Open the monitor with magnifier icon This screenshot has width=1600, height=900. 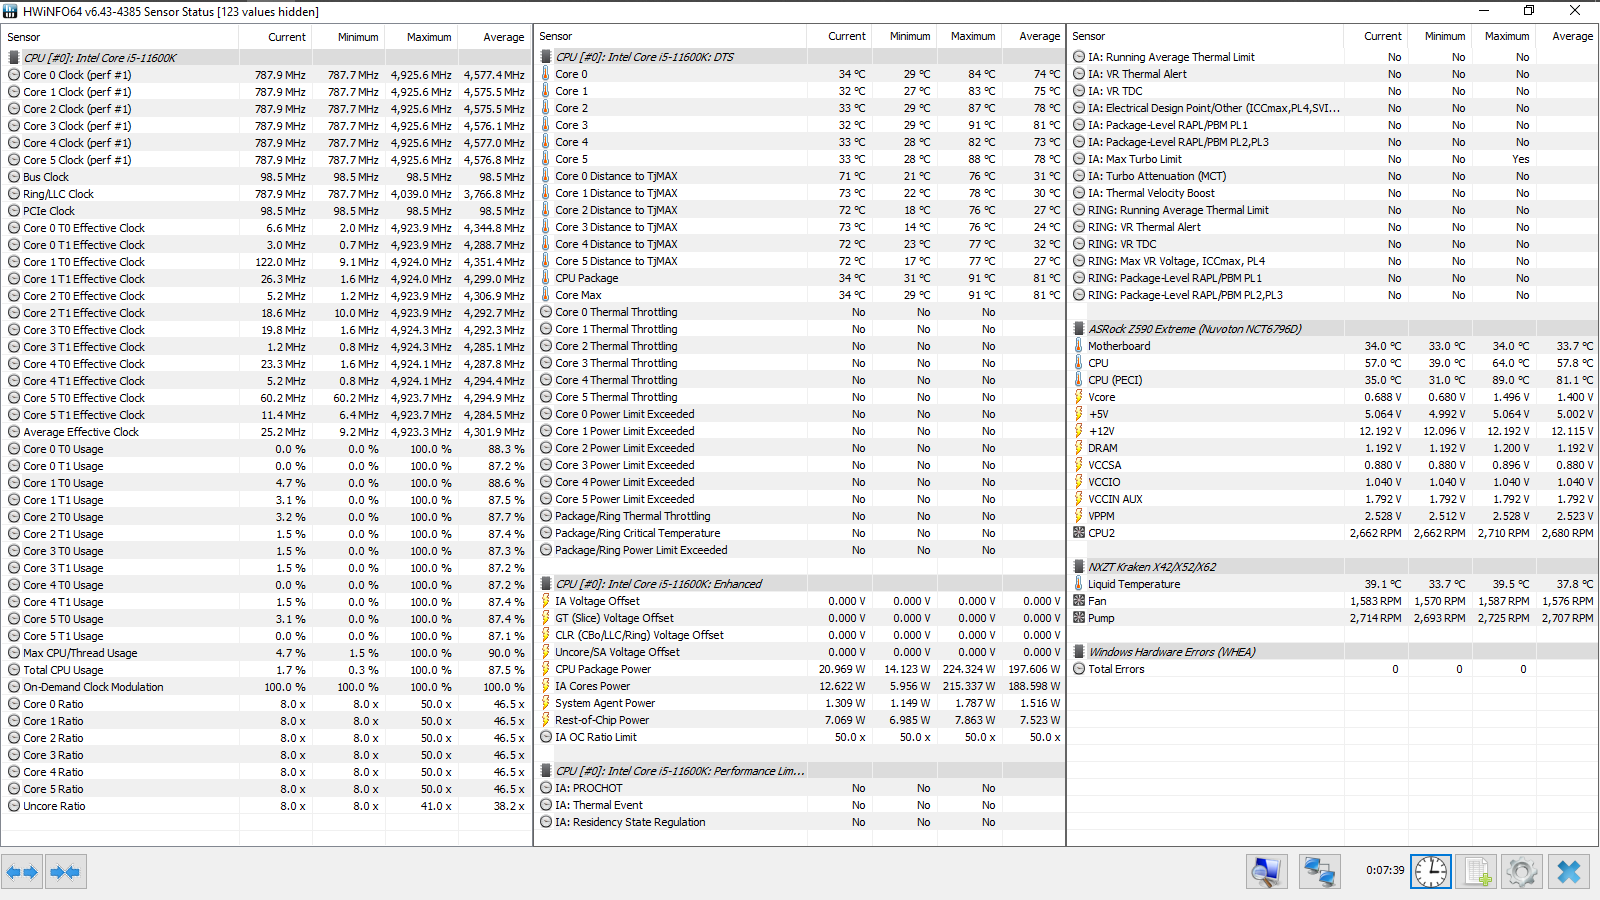coord(1266,872)
